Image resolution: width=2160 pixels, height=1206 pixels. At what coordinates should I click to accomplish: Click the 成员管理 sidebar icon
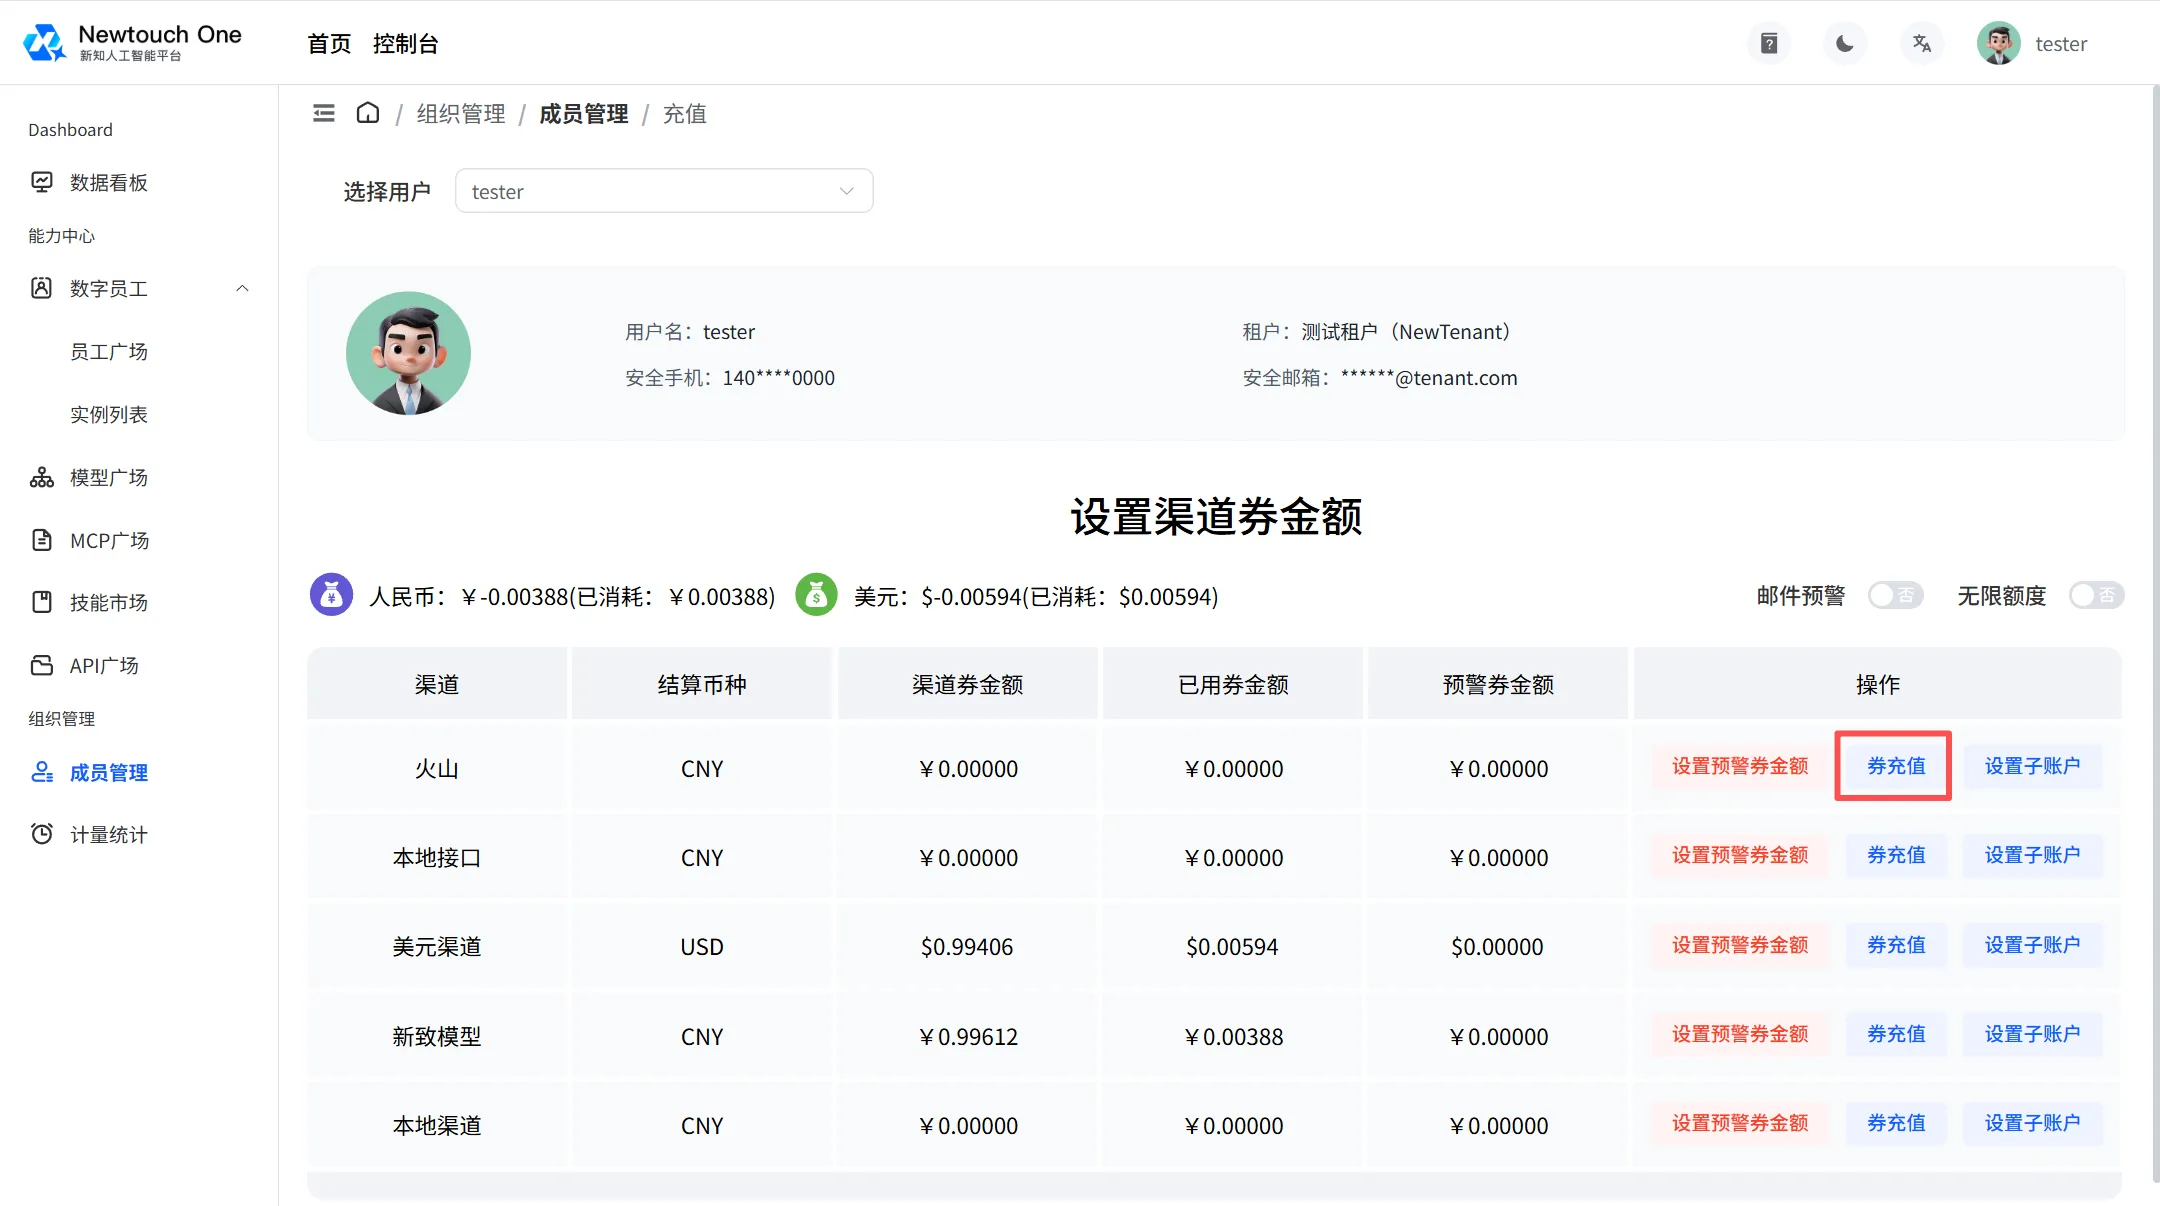pyautogui.click(x=42, y=772)
